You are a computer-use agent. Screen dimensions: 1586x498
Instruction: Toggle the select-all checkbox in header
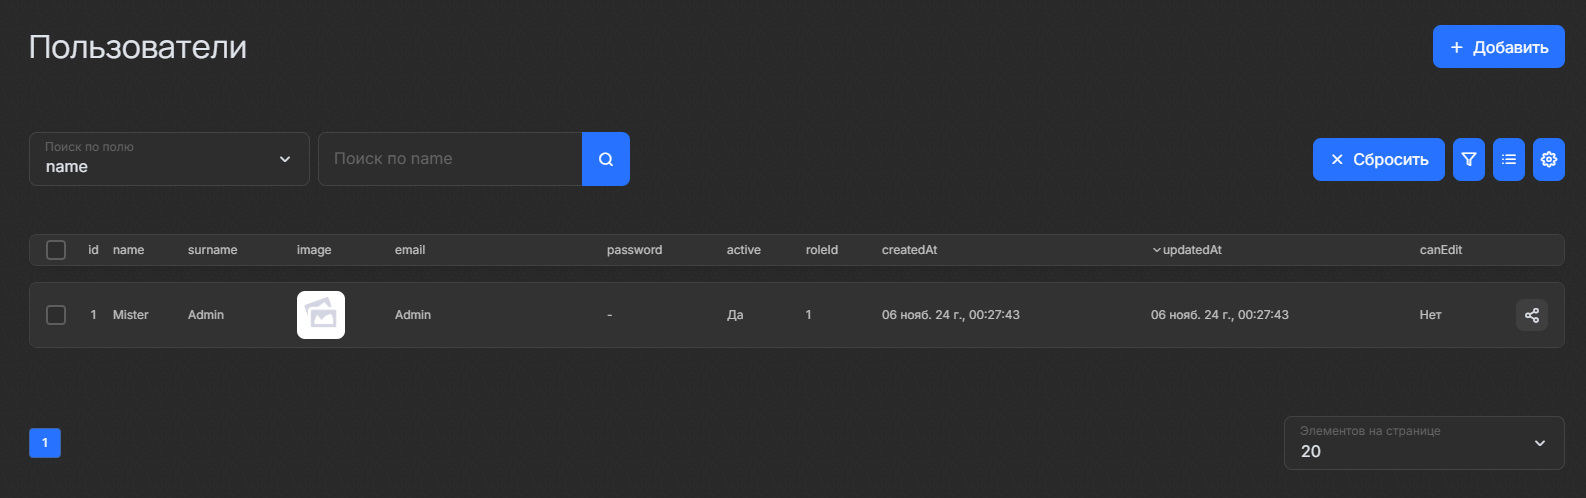click(56, 250)
